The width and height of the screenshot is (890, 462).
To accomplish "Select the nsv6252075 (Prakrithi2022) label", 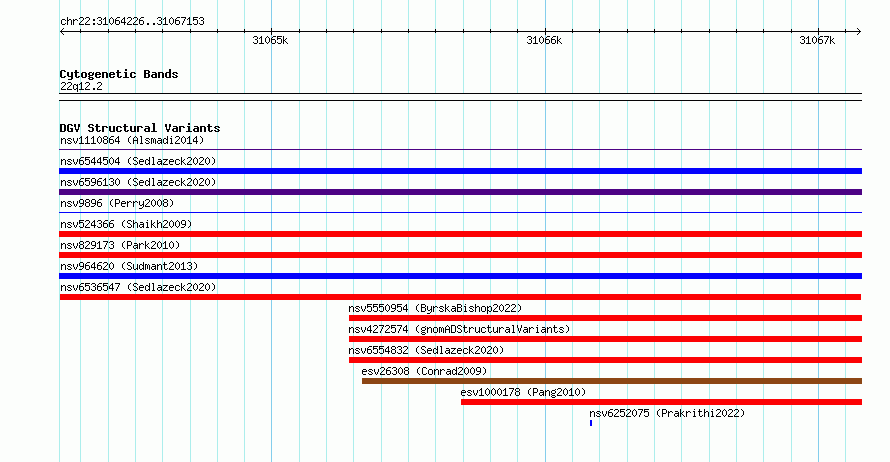I will (667, 413).
